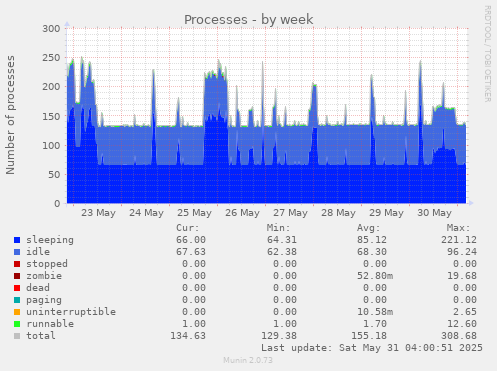Click the '28 May' x-axis label
Screen dimensions: 497x371
pos(338,213)
